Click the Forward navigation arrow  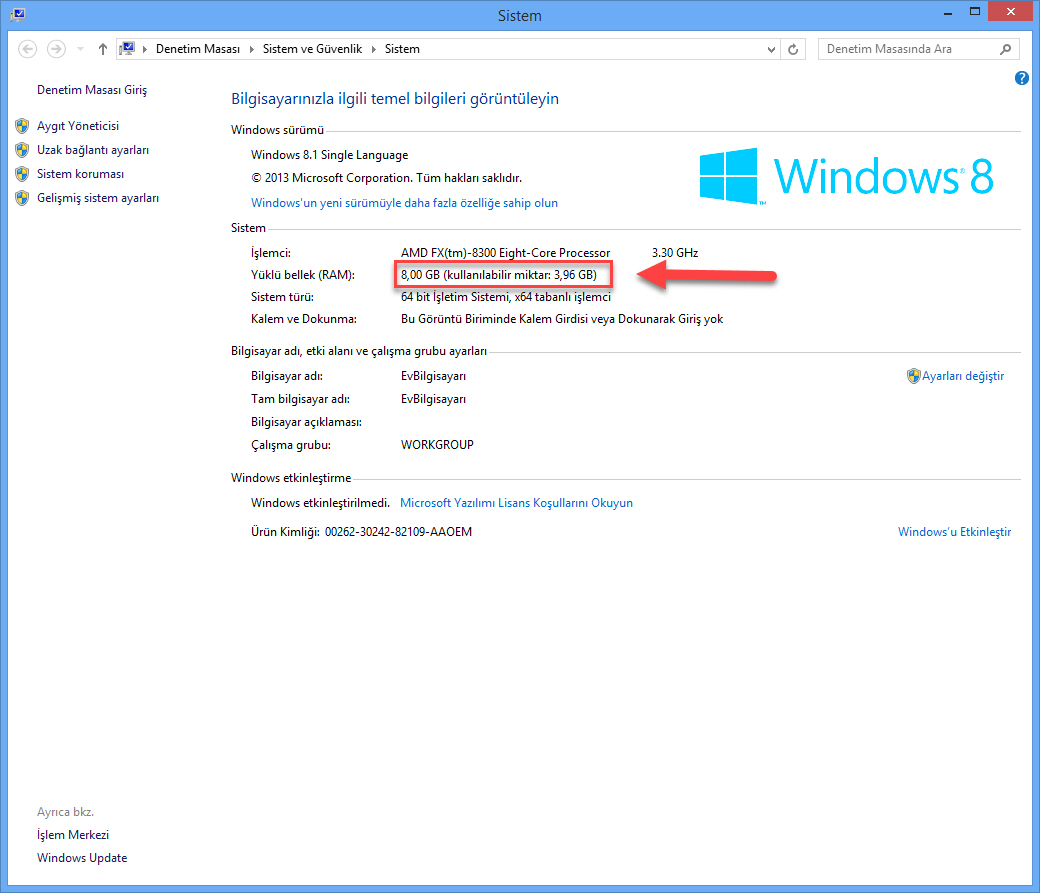click(56, 49)
